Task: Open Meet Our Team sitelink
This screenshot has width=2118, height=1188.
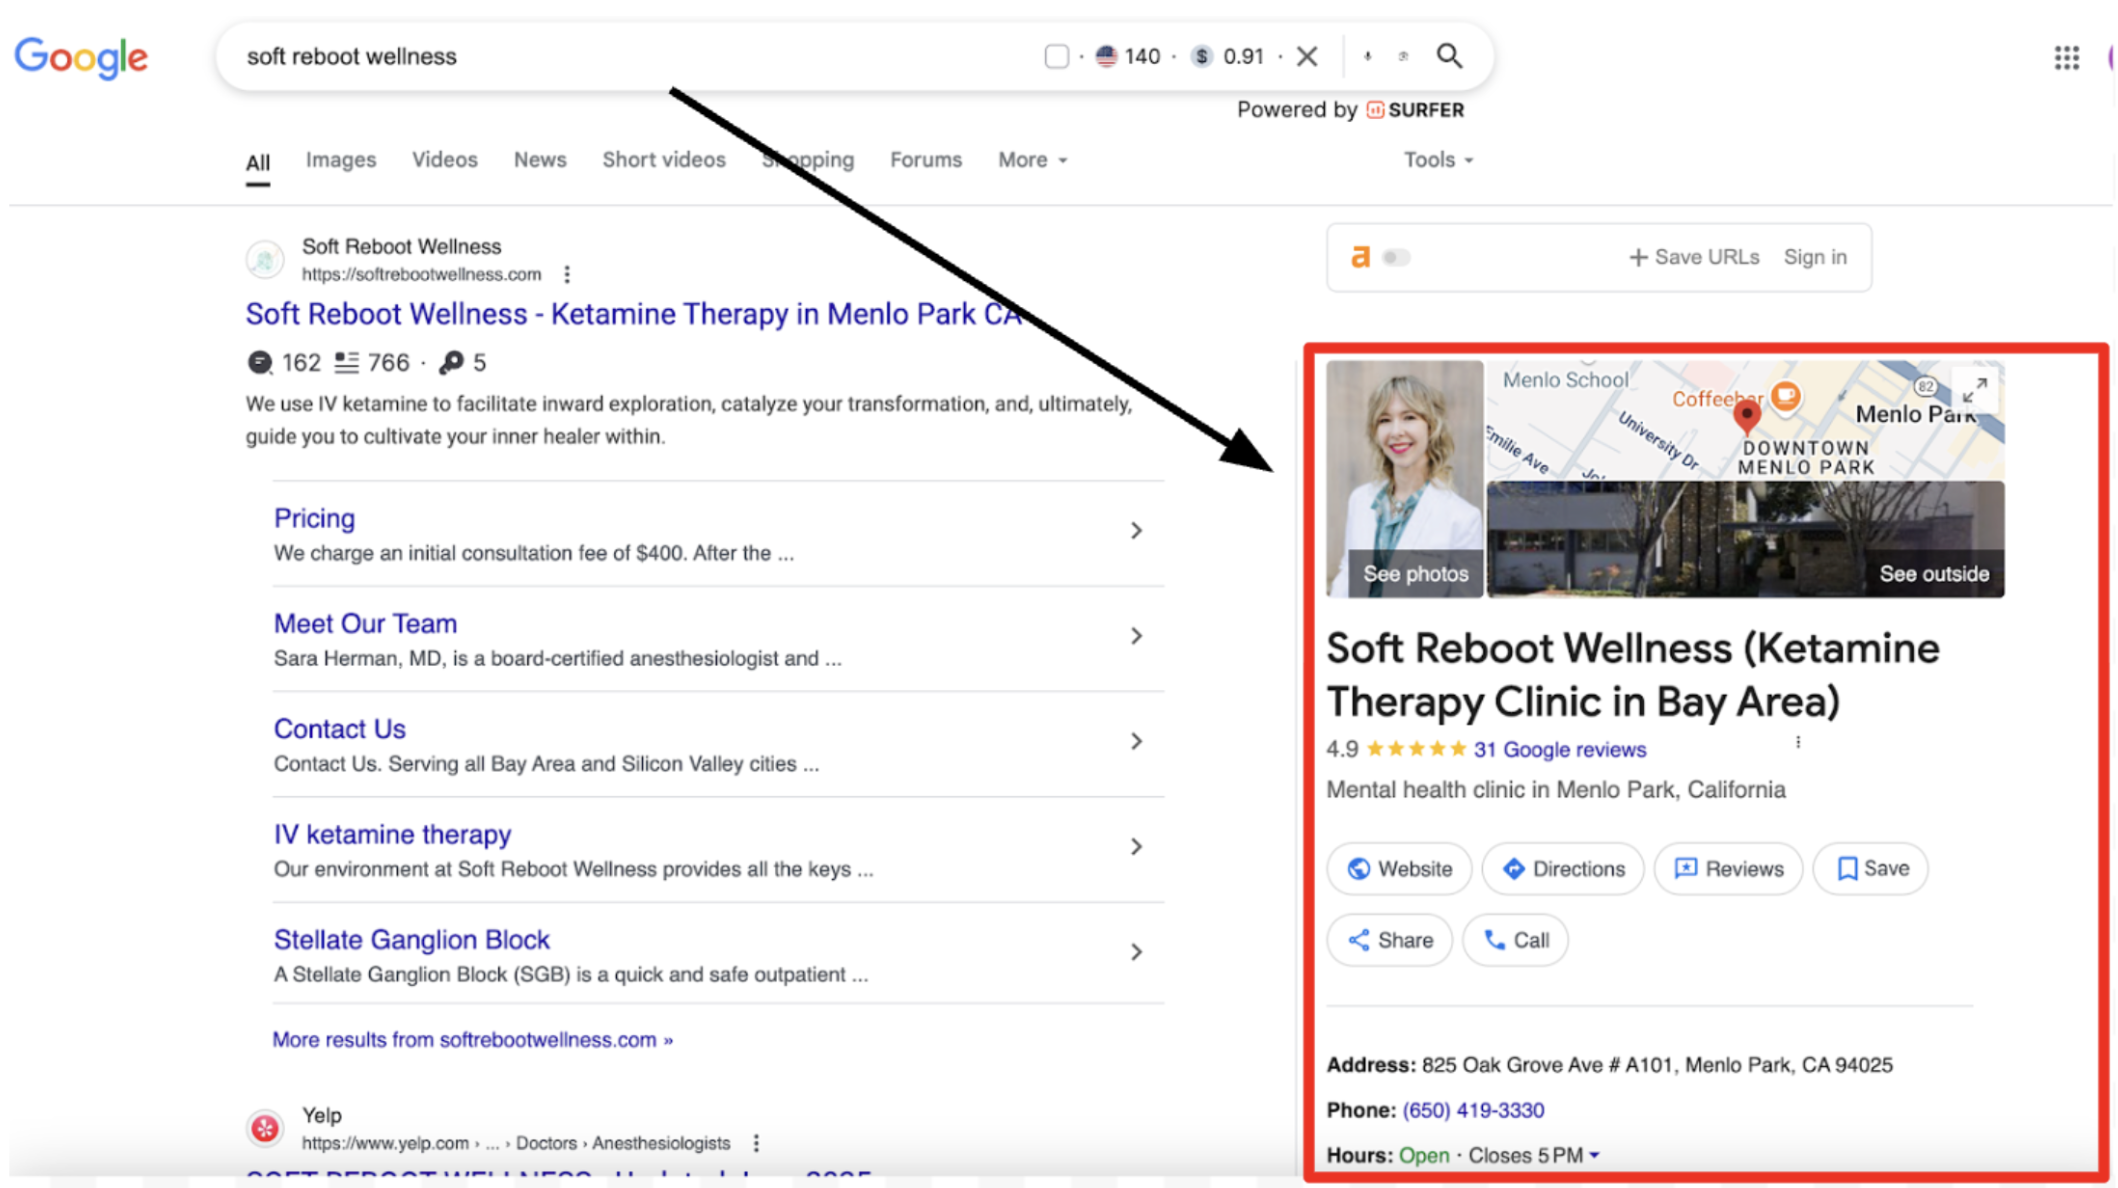Action: coord(365,623)
